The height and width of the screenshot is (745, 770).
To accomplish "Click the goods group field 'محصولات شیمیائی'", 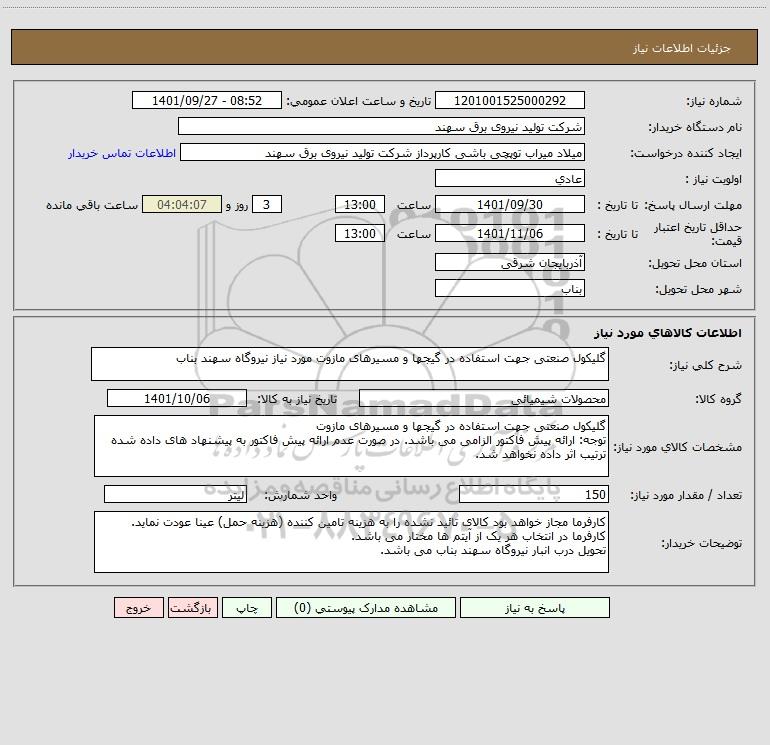I will [x=484, y=398].
